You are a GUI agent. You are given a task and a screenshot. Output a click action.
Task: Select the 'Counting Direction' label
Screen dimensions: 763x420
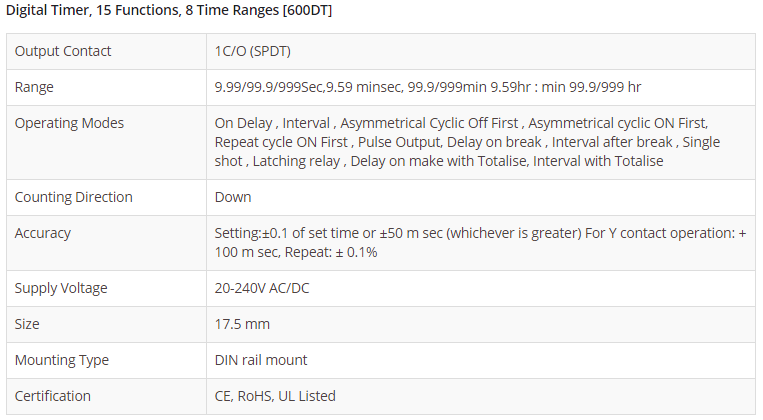73,197
